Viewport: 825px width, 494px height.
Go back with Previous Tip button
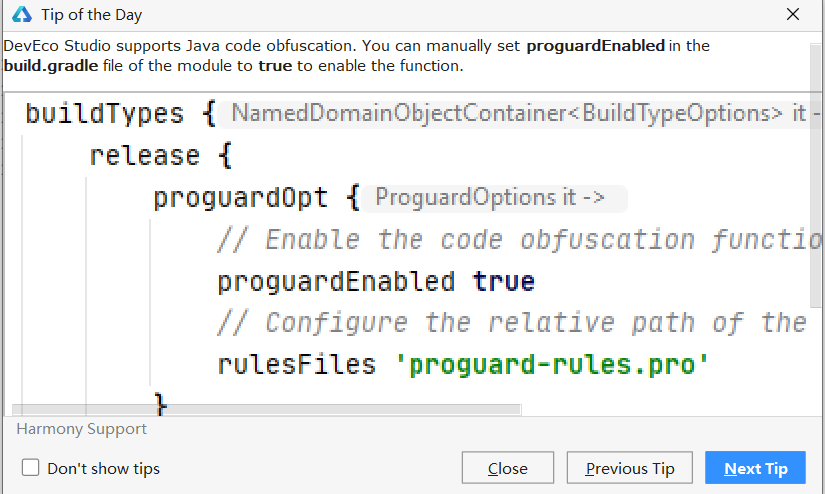[630, 468]
